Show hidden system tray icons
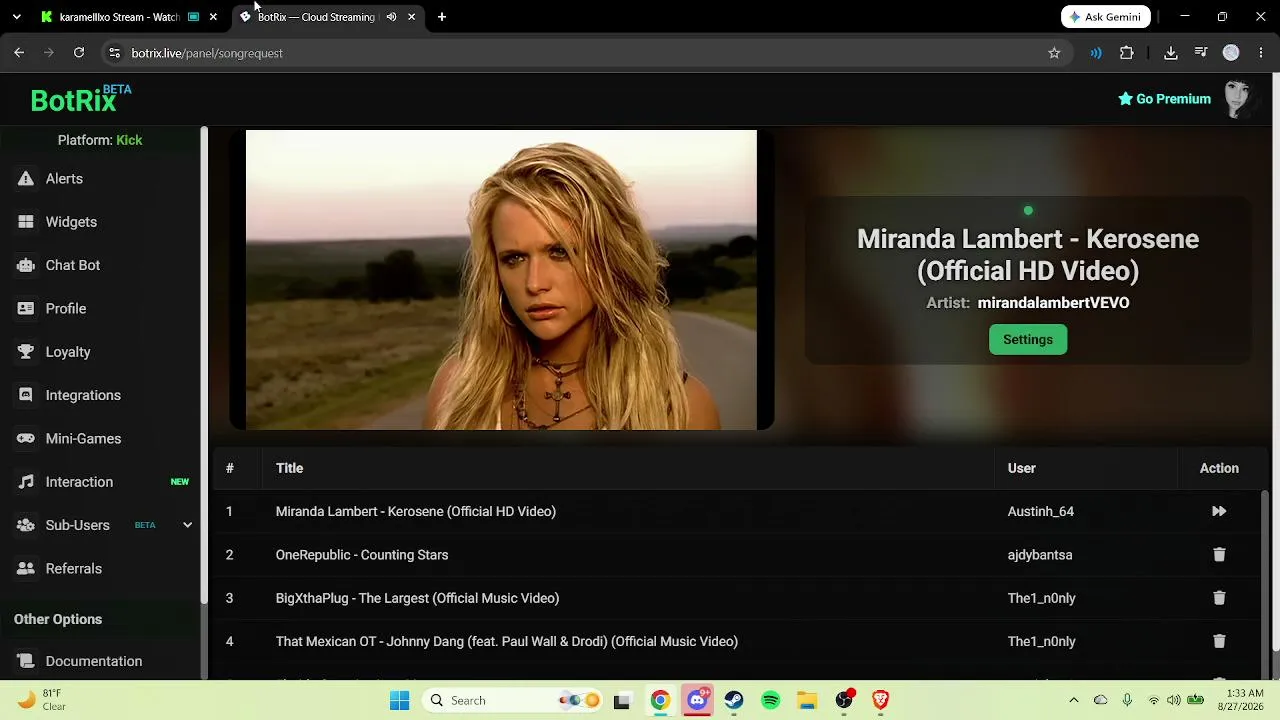Screen dimensions: 1280x720 pyautogui.click(x=1074, y=700)
